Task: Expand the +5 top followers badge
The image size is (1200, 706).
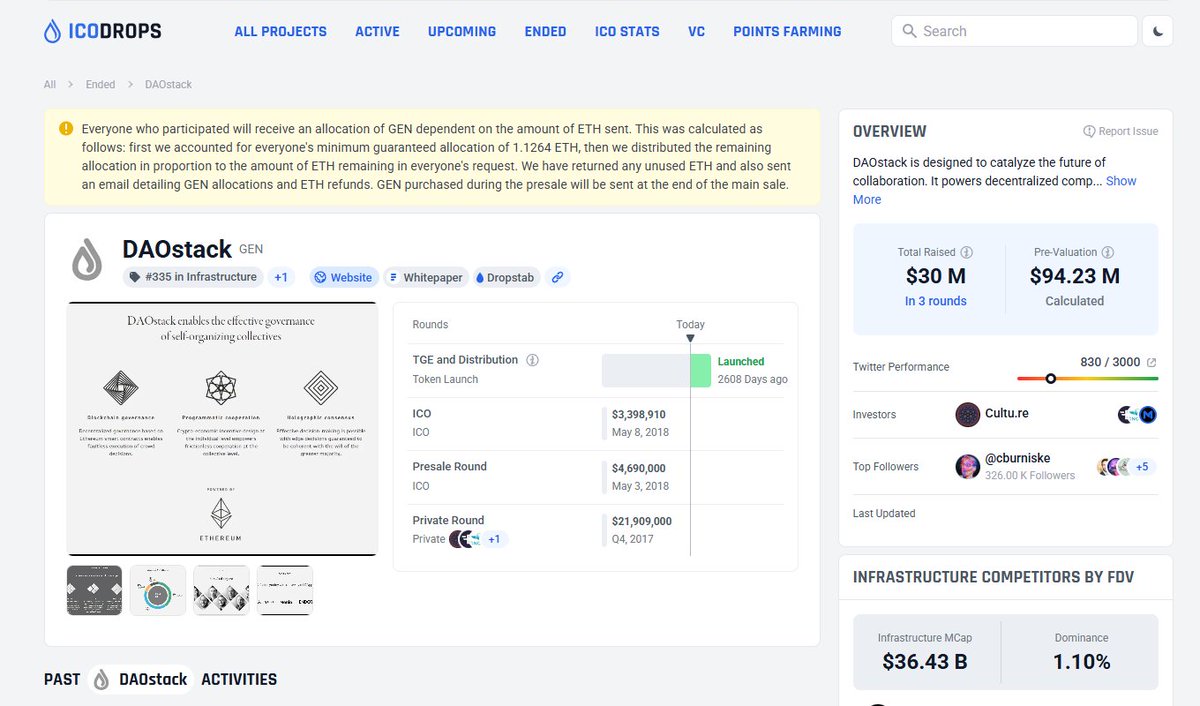Action: (1143, 466)
